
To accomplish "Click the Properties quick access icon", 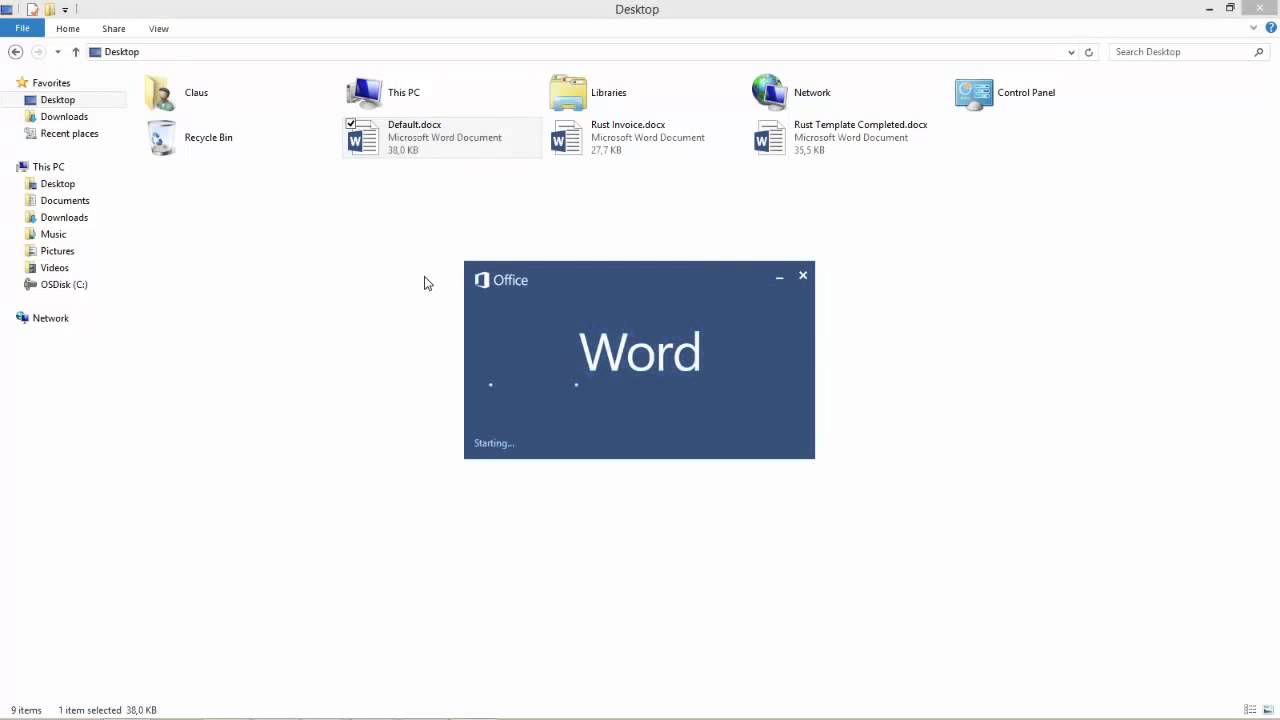I will [x=33, y=9].
